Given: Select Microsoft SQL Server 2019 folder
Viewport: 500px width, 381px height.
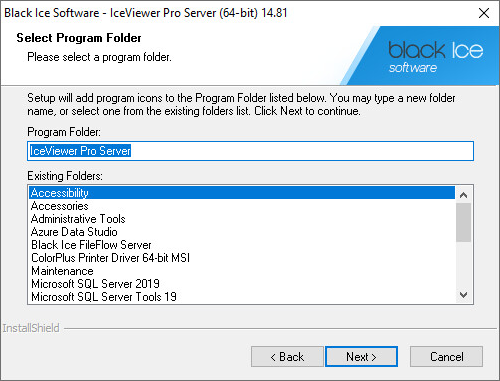Looking at the screenshot, I should [x=242, y=284].
